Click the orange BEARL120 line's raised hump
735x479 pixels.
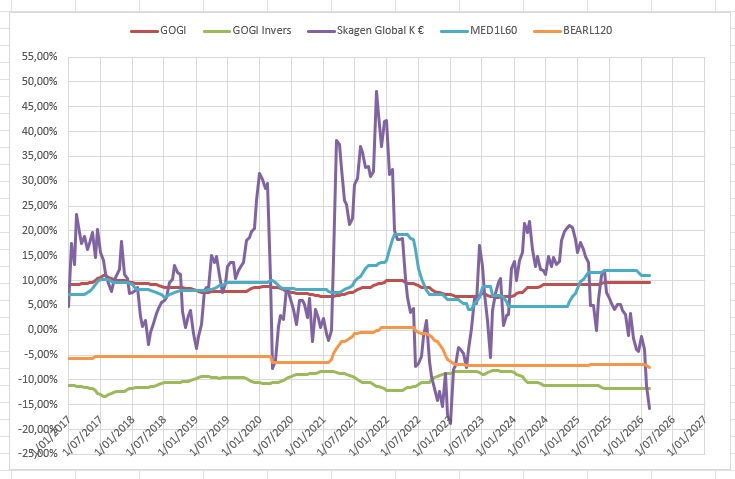380,328
